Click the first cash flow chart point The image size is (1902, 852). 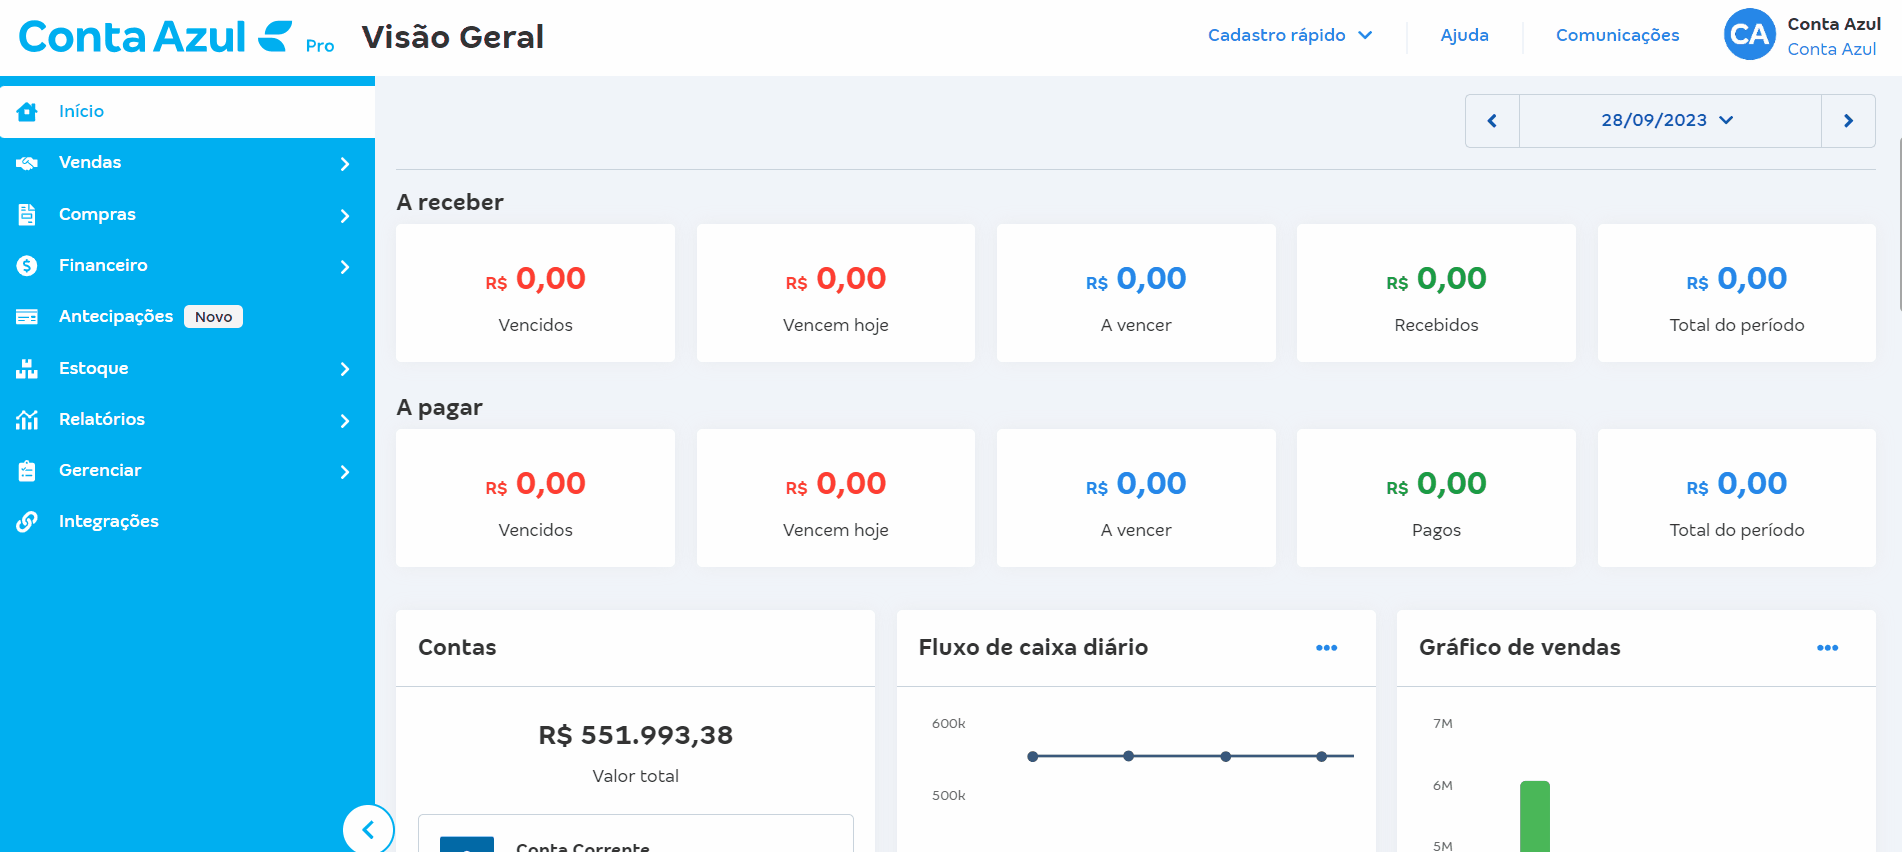click(1033, 756)
